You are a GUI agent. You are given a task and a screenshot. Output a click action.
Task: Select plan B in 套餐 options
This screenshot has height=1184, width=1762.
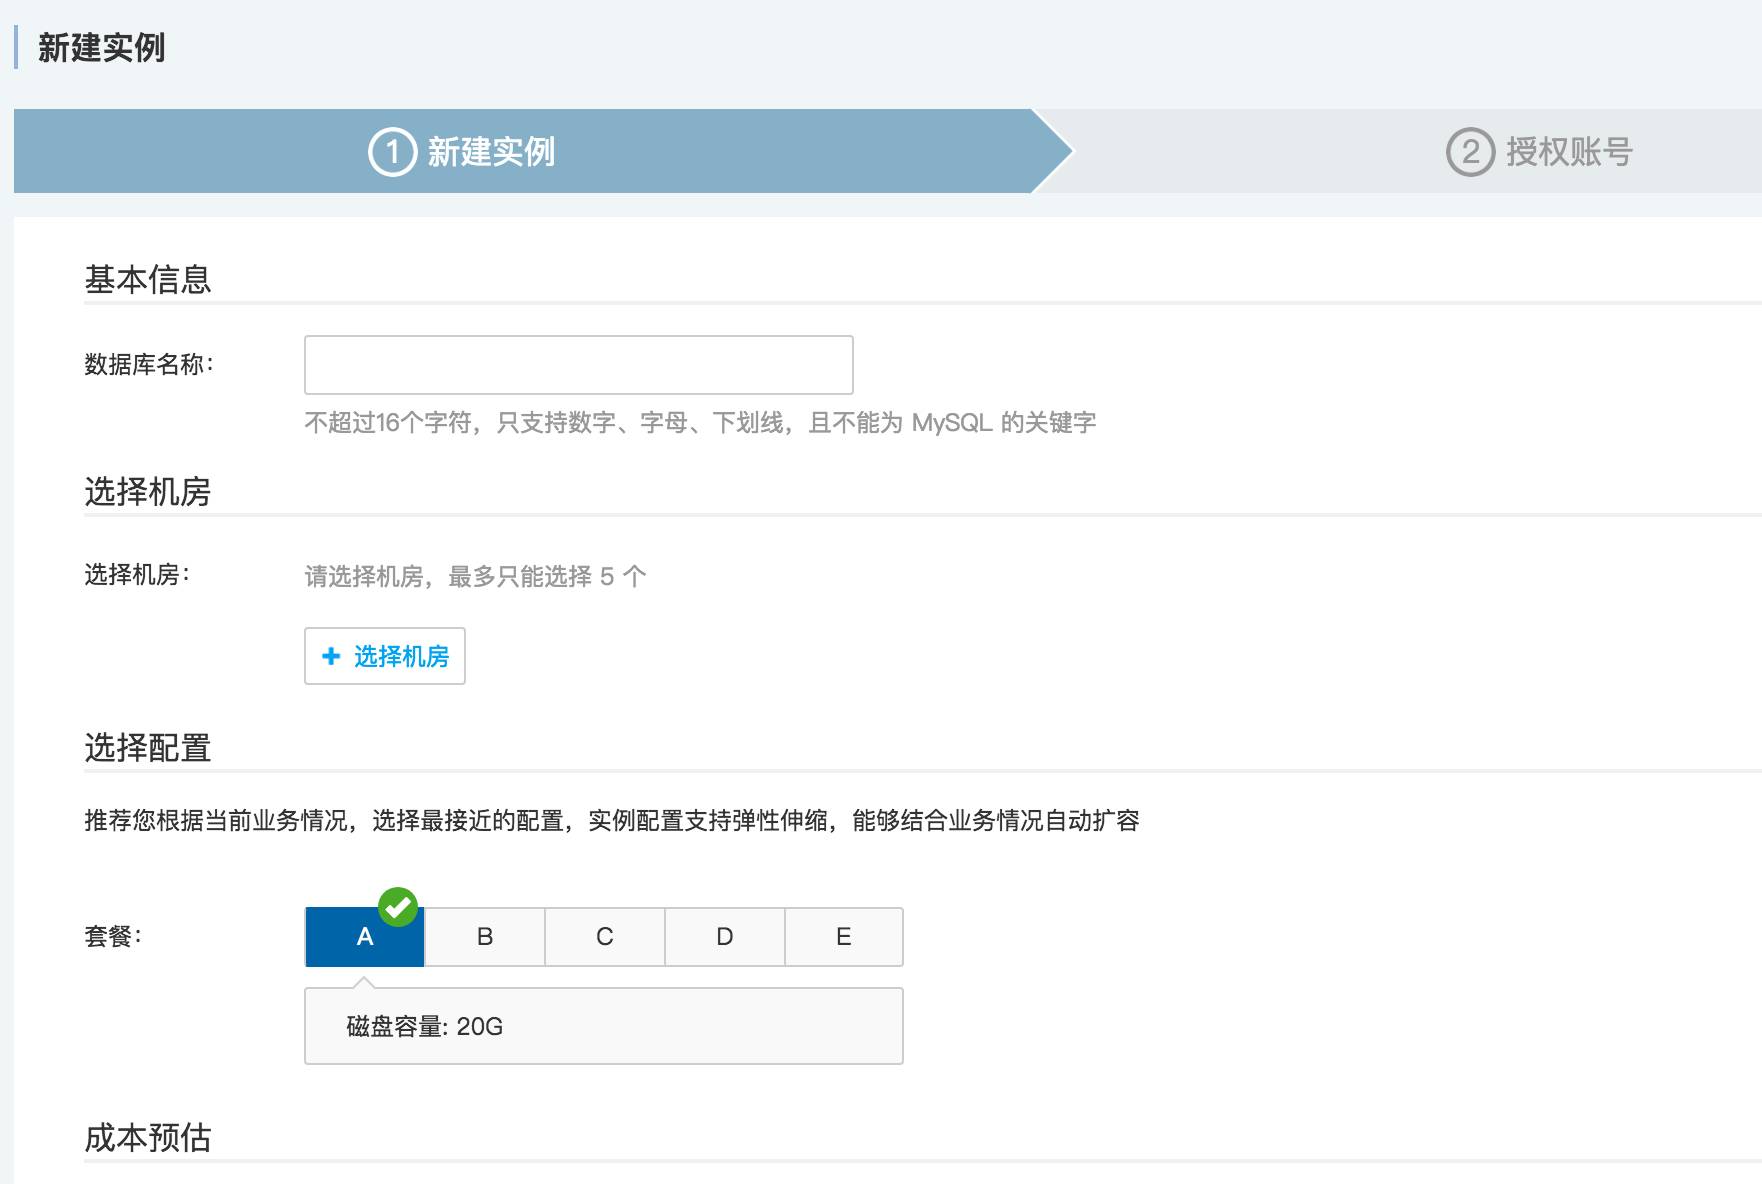(485, 937)
